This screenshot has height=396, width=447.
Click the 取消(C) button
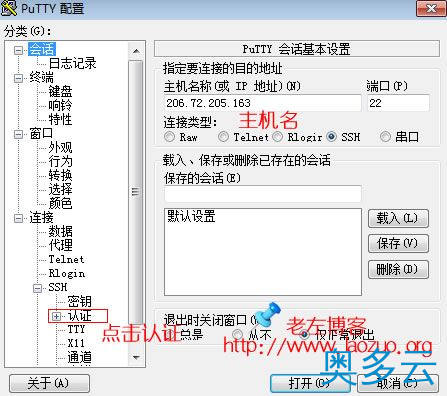(x=398, y=383)
